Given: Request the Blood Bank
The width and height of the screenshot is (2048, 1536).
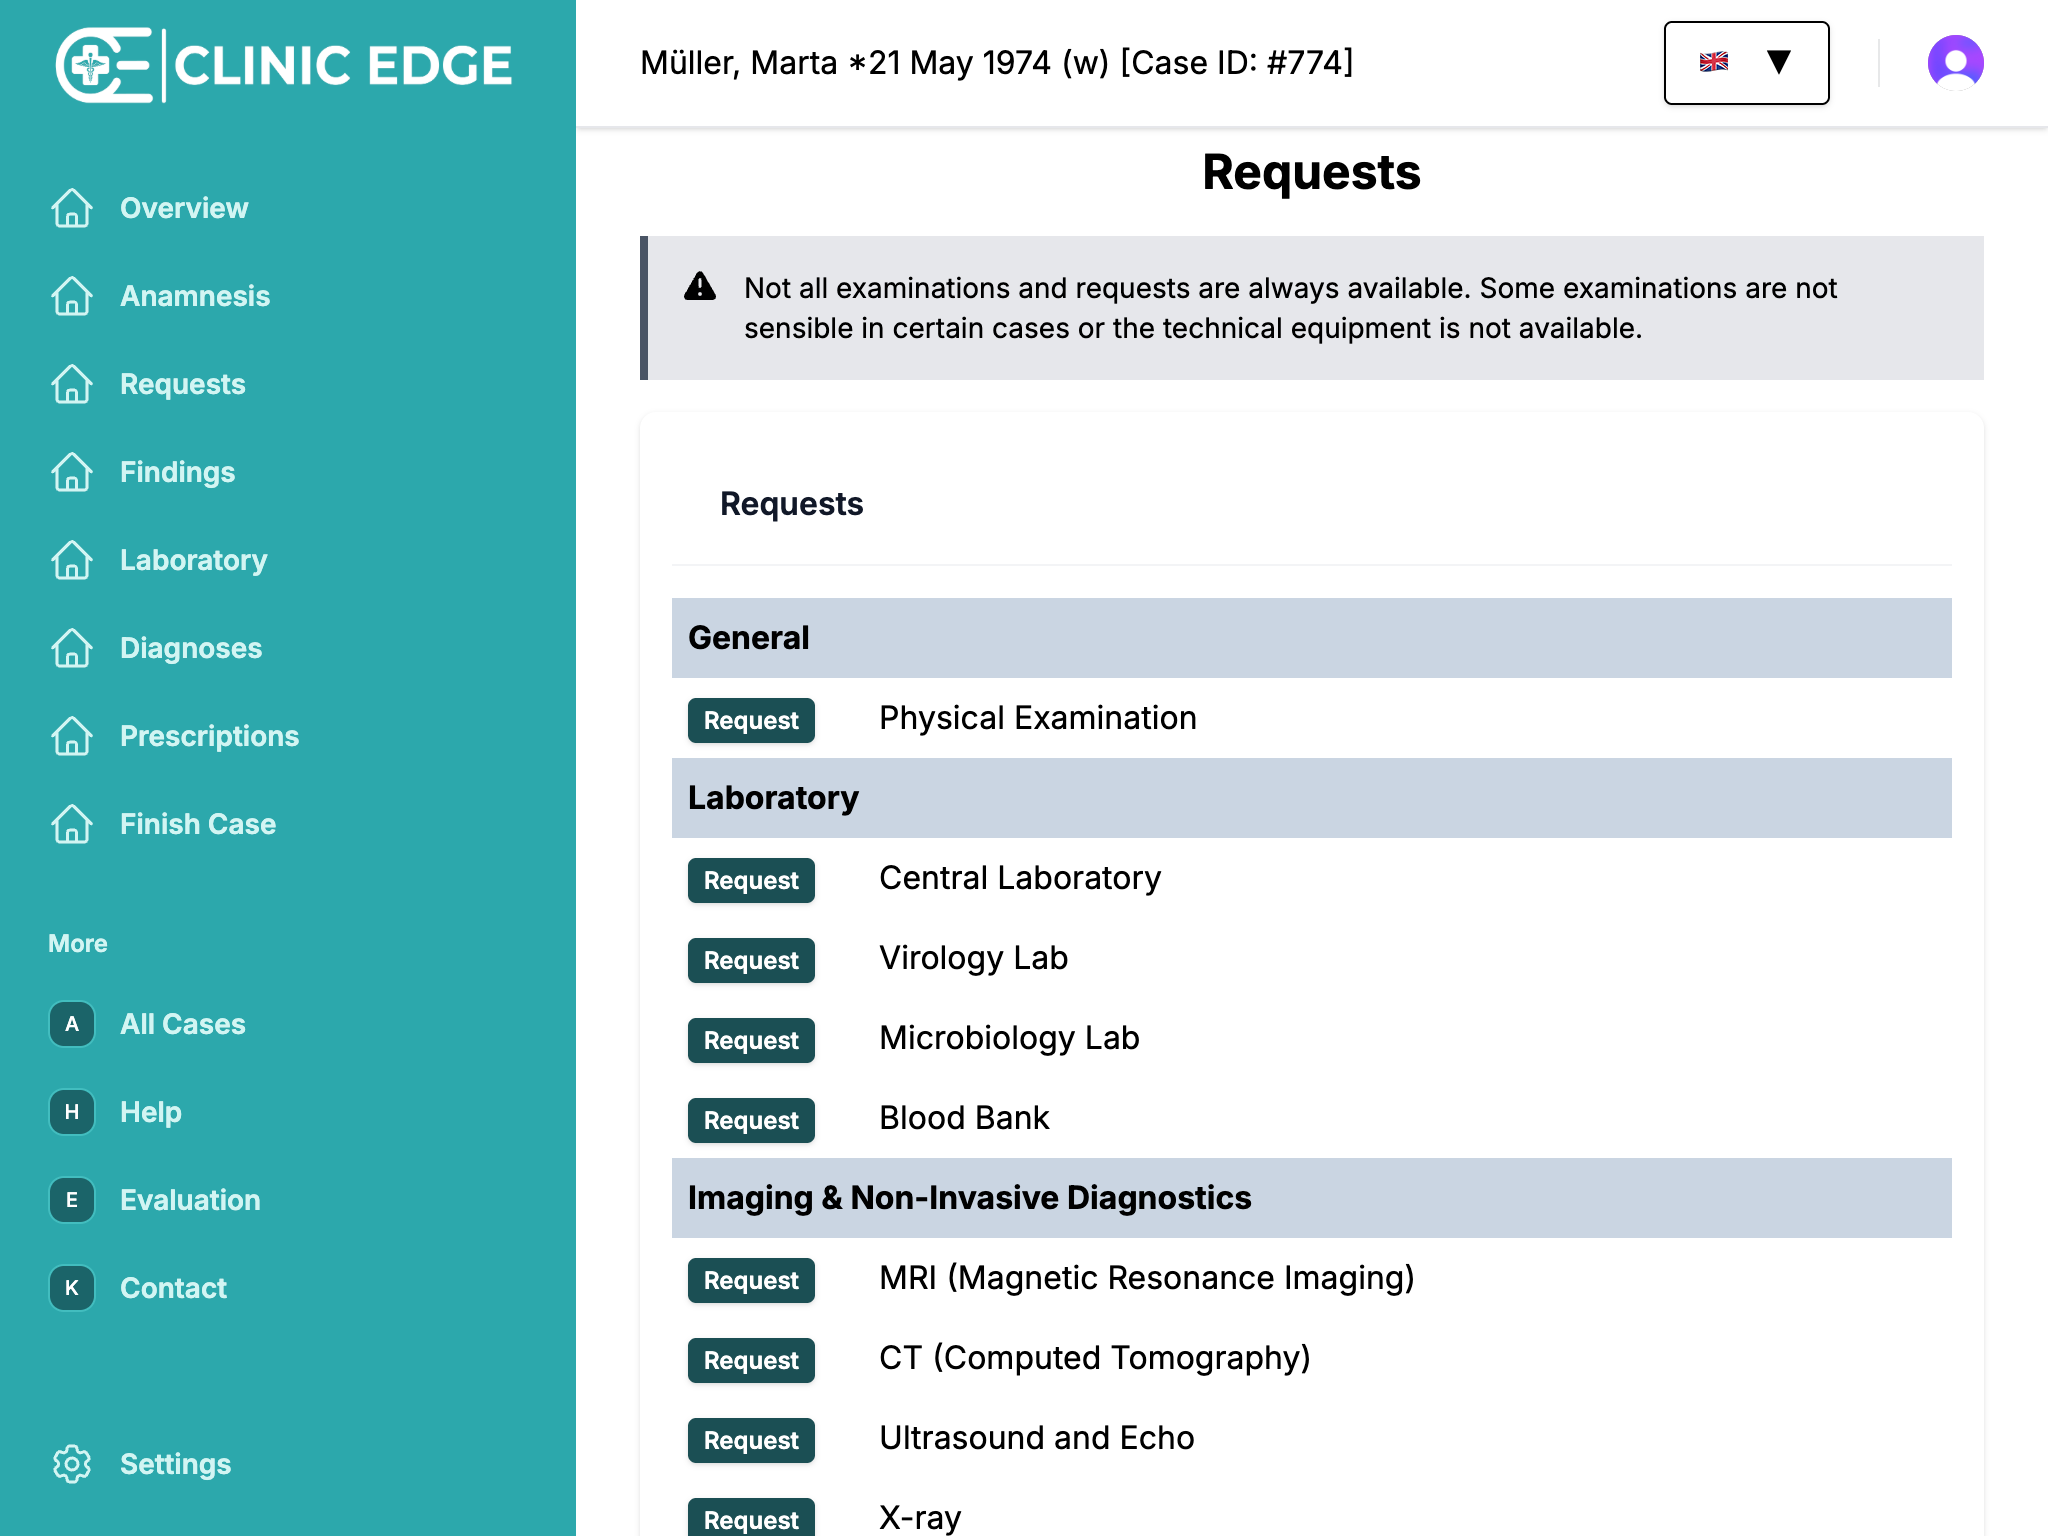Looking at the screenshot, I should click(x=751, y=1120).
